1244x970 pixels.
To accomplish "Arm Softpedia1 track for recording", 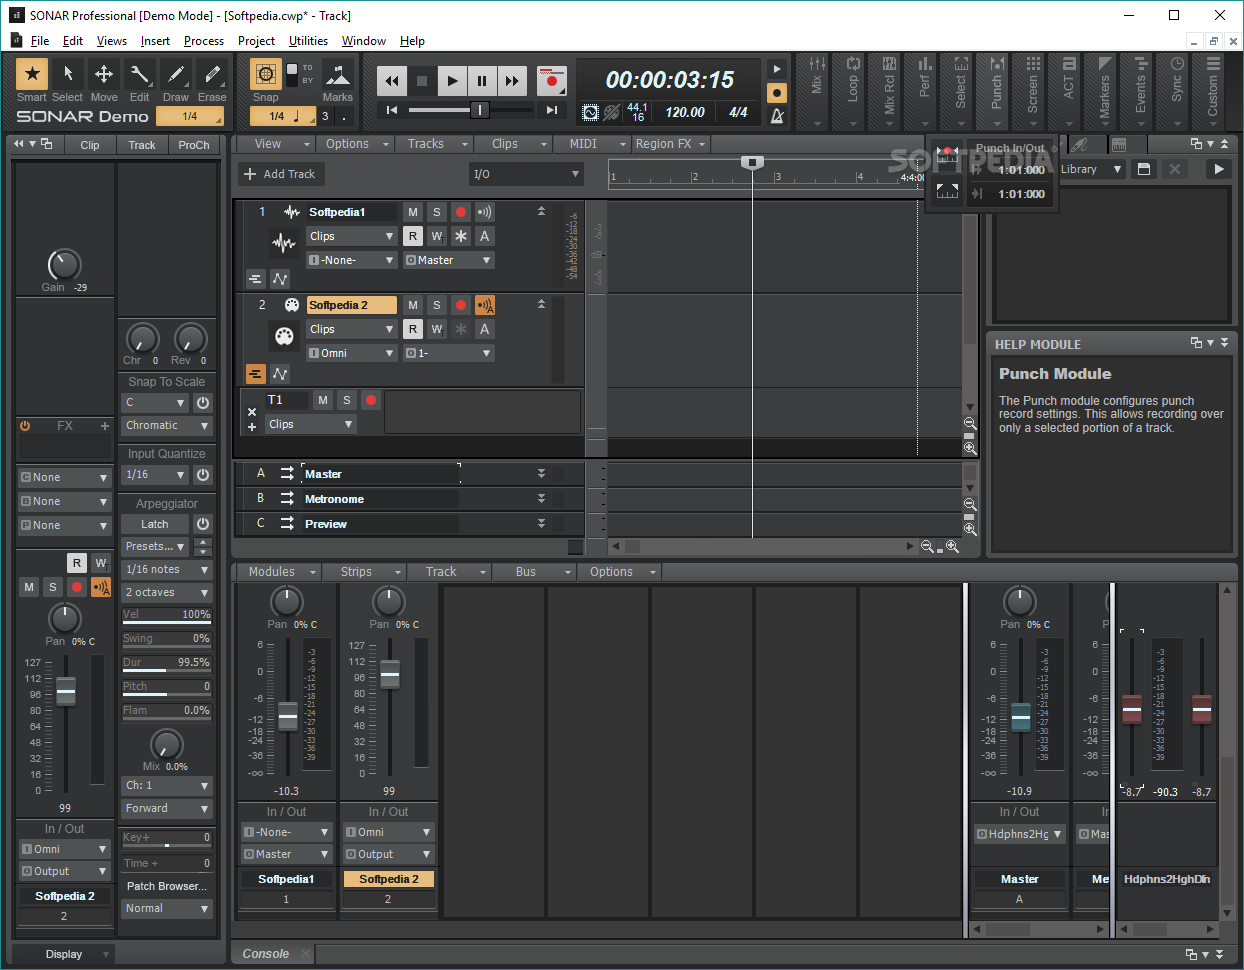I will pos(461,212).
